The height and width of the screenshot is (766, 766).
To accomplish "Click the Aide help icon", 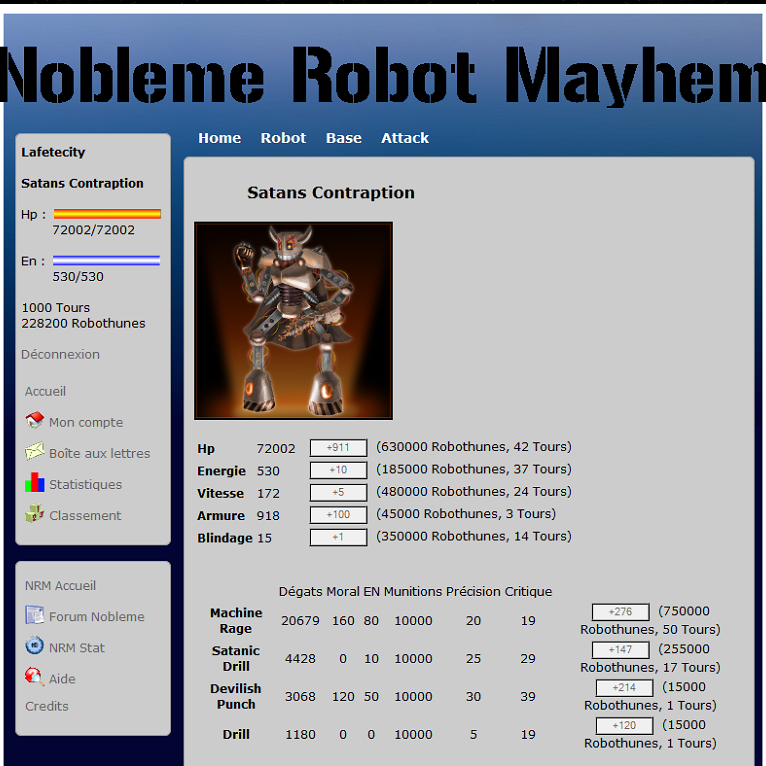I will (x=35, y=678).
